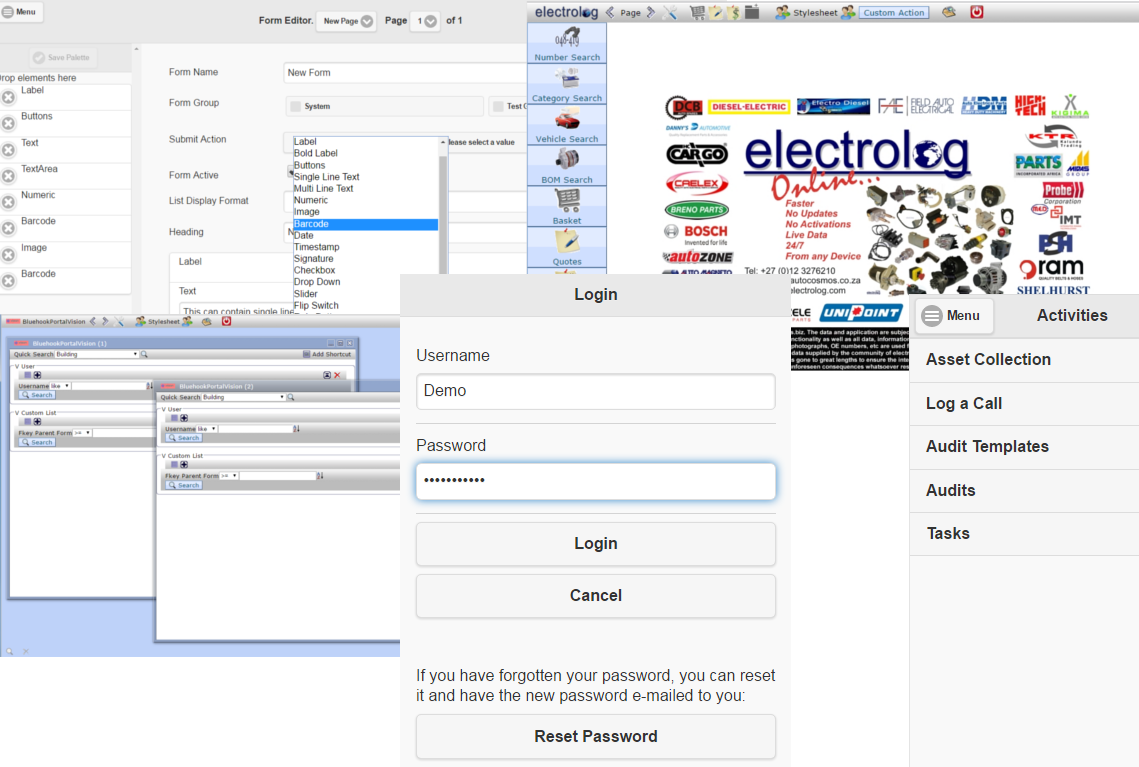1139x767 pixels.
Task: Click the Save Palette button
Action: [x=61, y=57]
